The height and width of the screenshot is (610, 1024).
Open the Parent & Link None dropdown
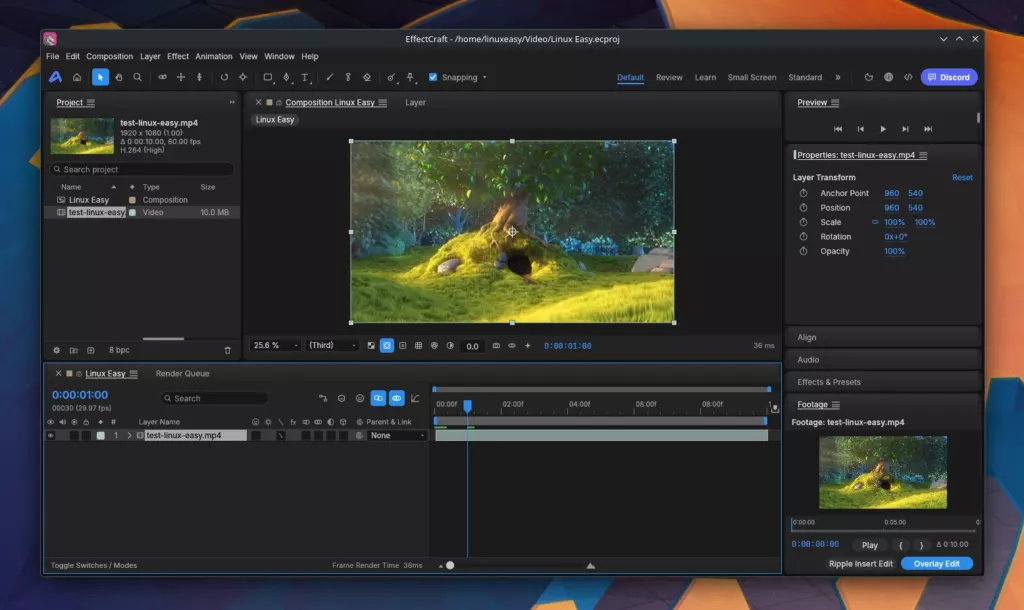point(397,435)
